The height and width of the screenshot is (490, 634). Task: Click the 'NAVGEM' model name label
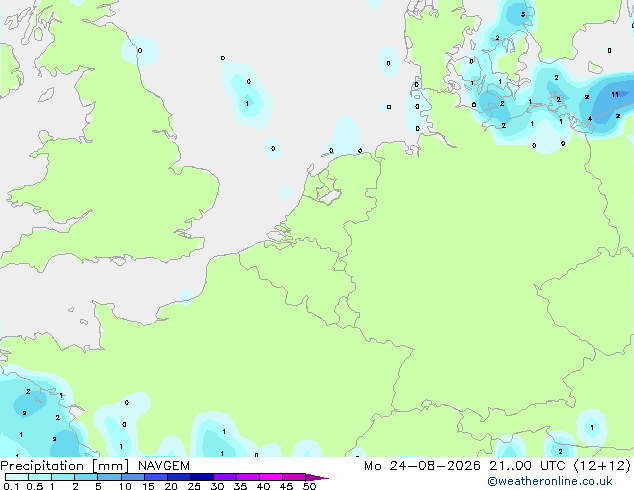point(164,466)
